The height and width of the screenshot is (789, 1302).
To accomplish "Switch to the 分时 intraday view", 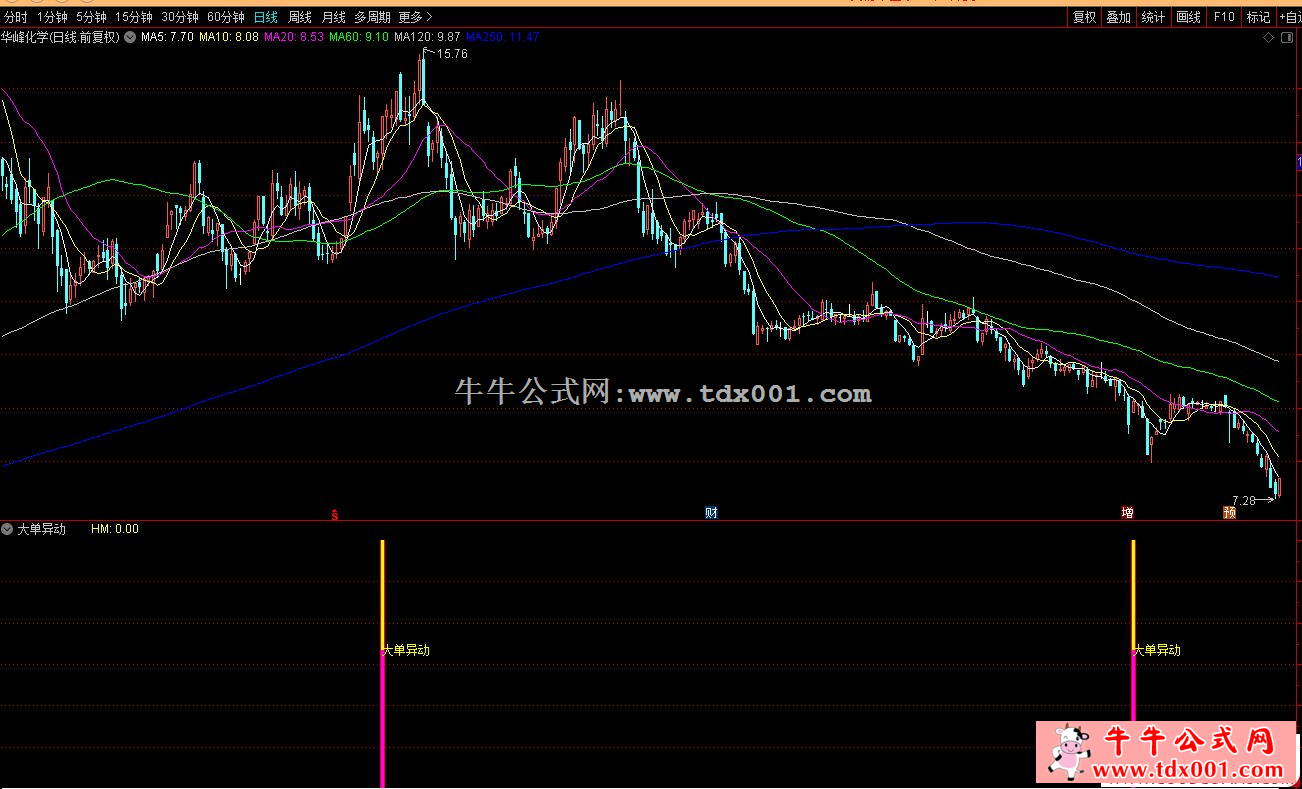I will pos(16,17).
